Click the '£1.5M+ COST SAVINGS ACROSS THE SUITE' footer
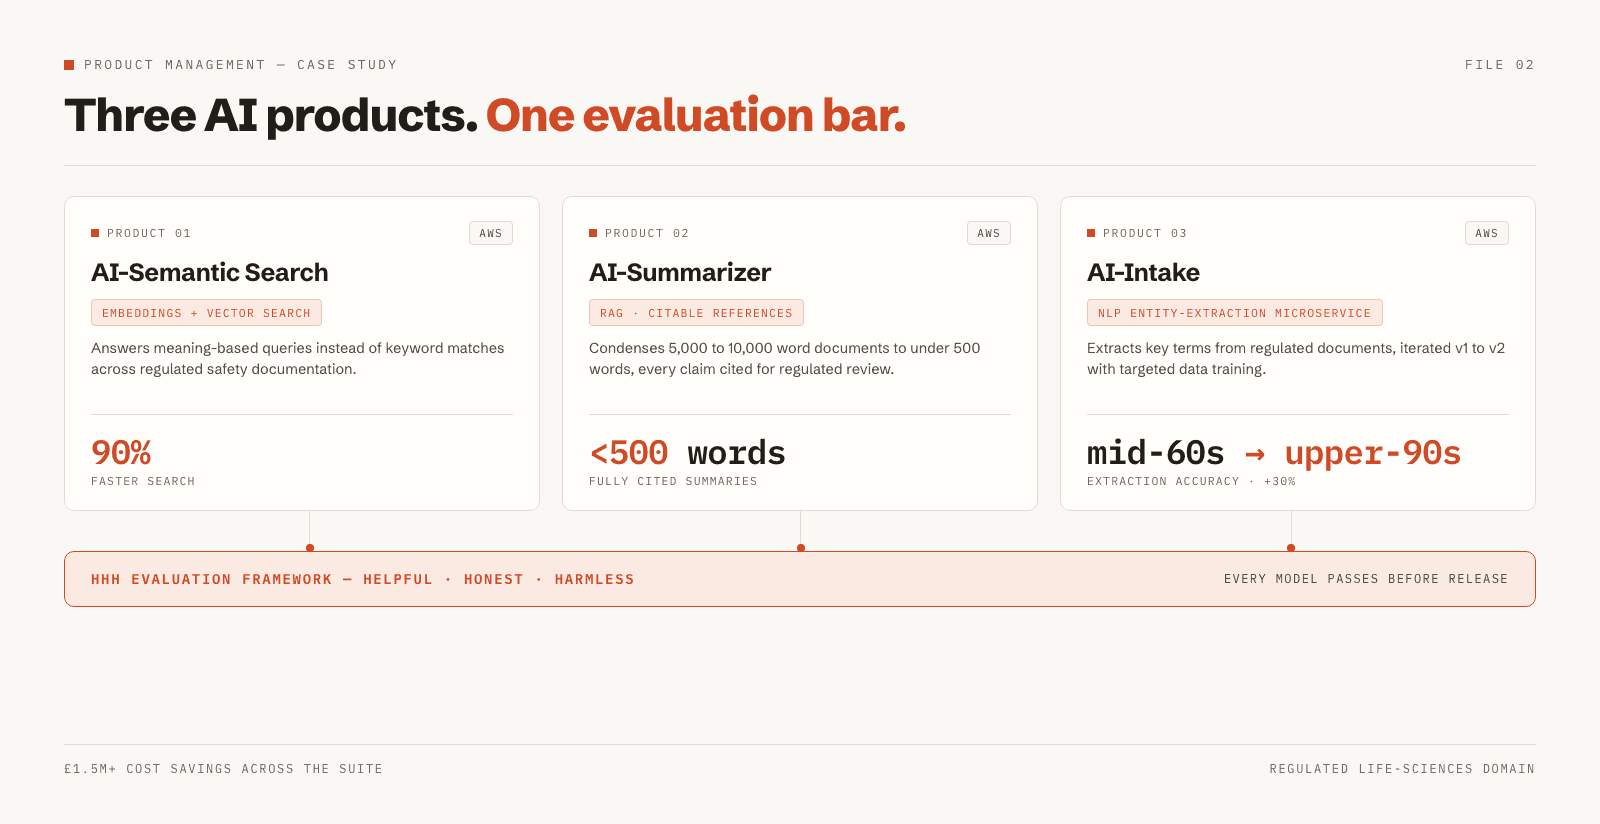The width and height of the screenshot is (1600, 824). [223, 769]
